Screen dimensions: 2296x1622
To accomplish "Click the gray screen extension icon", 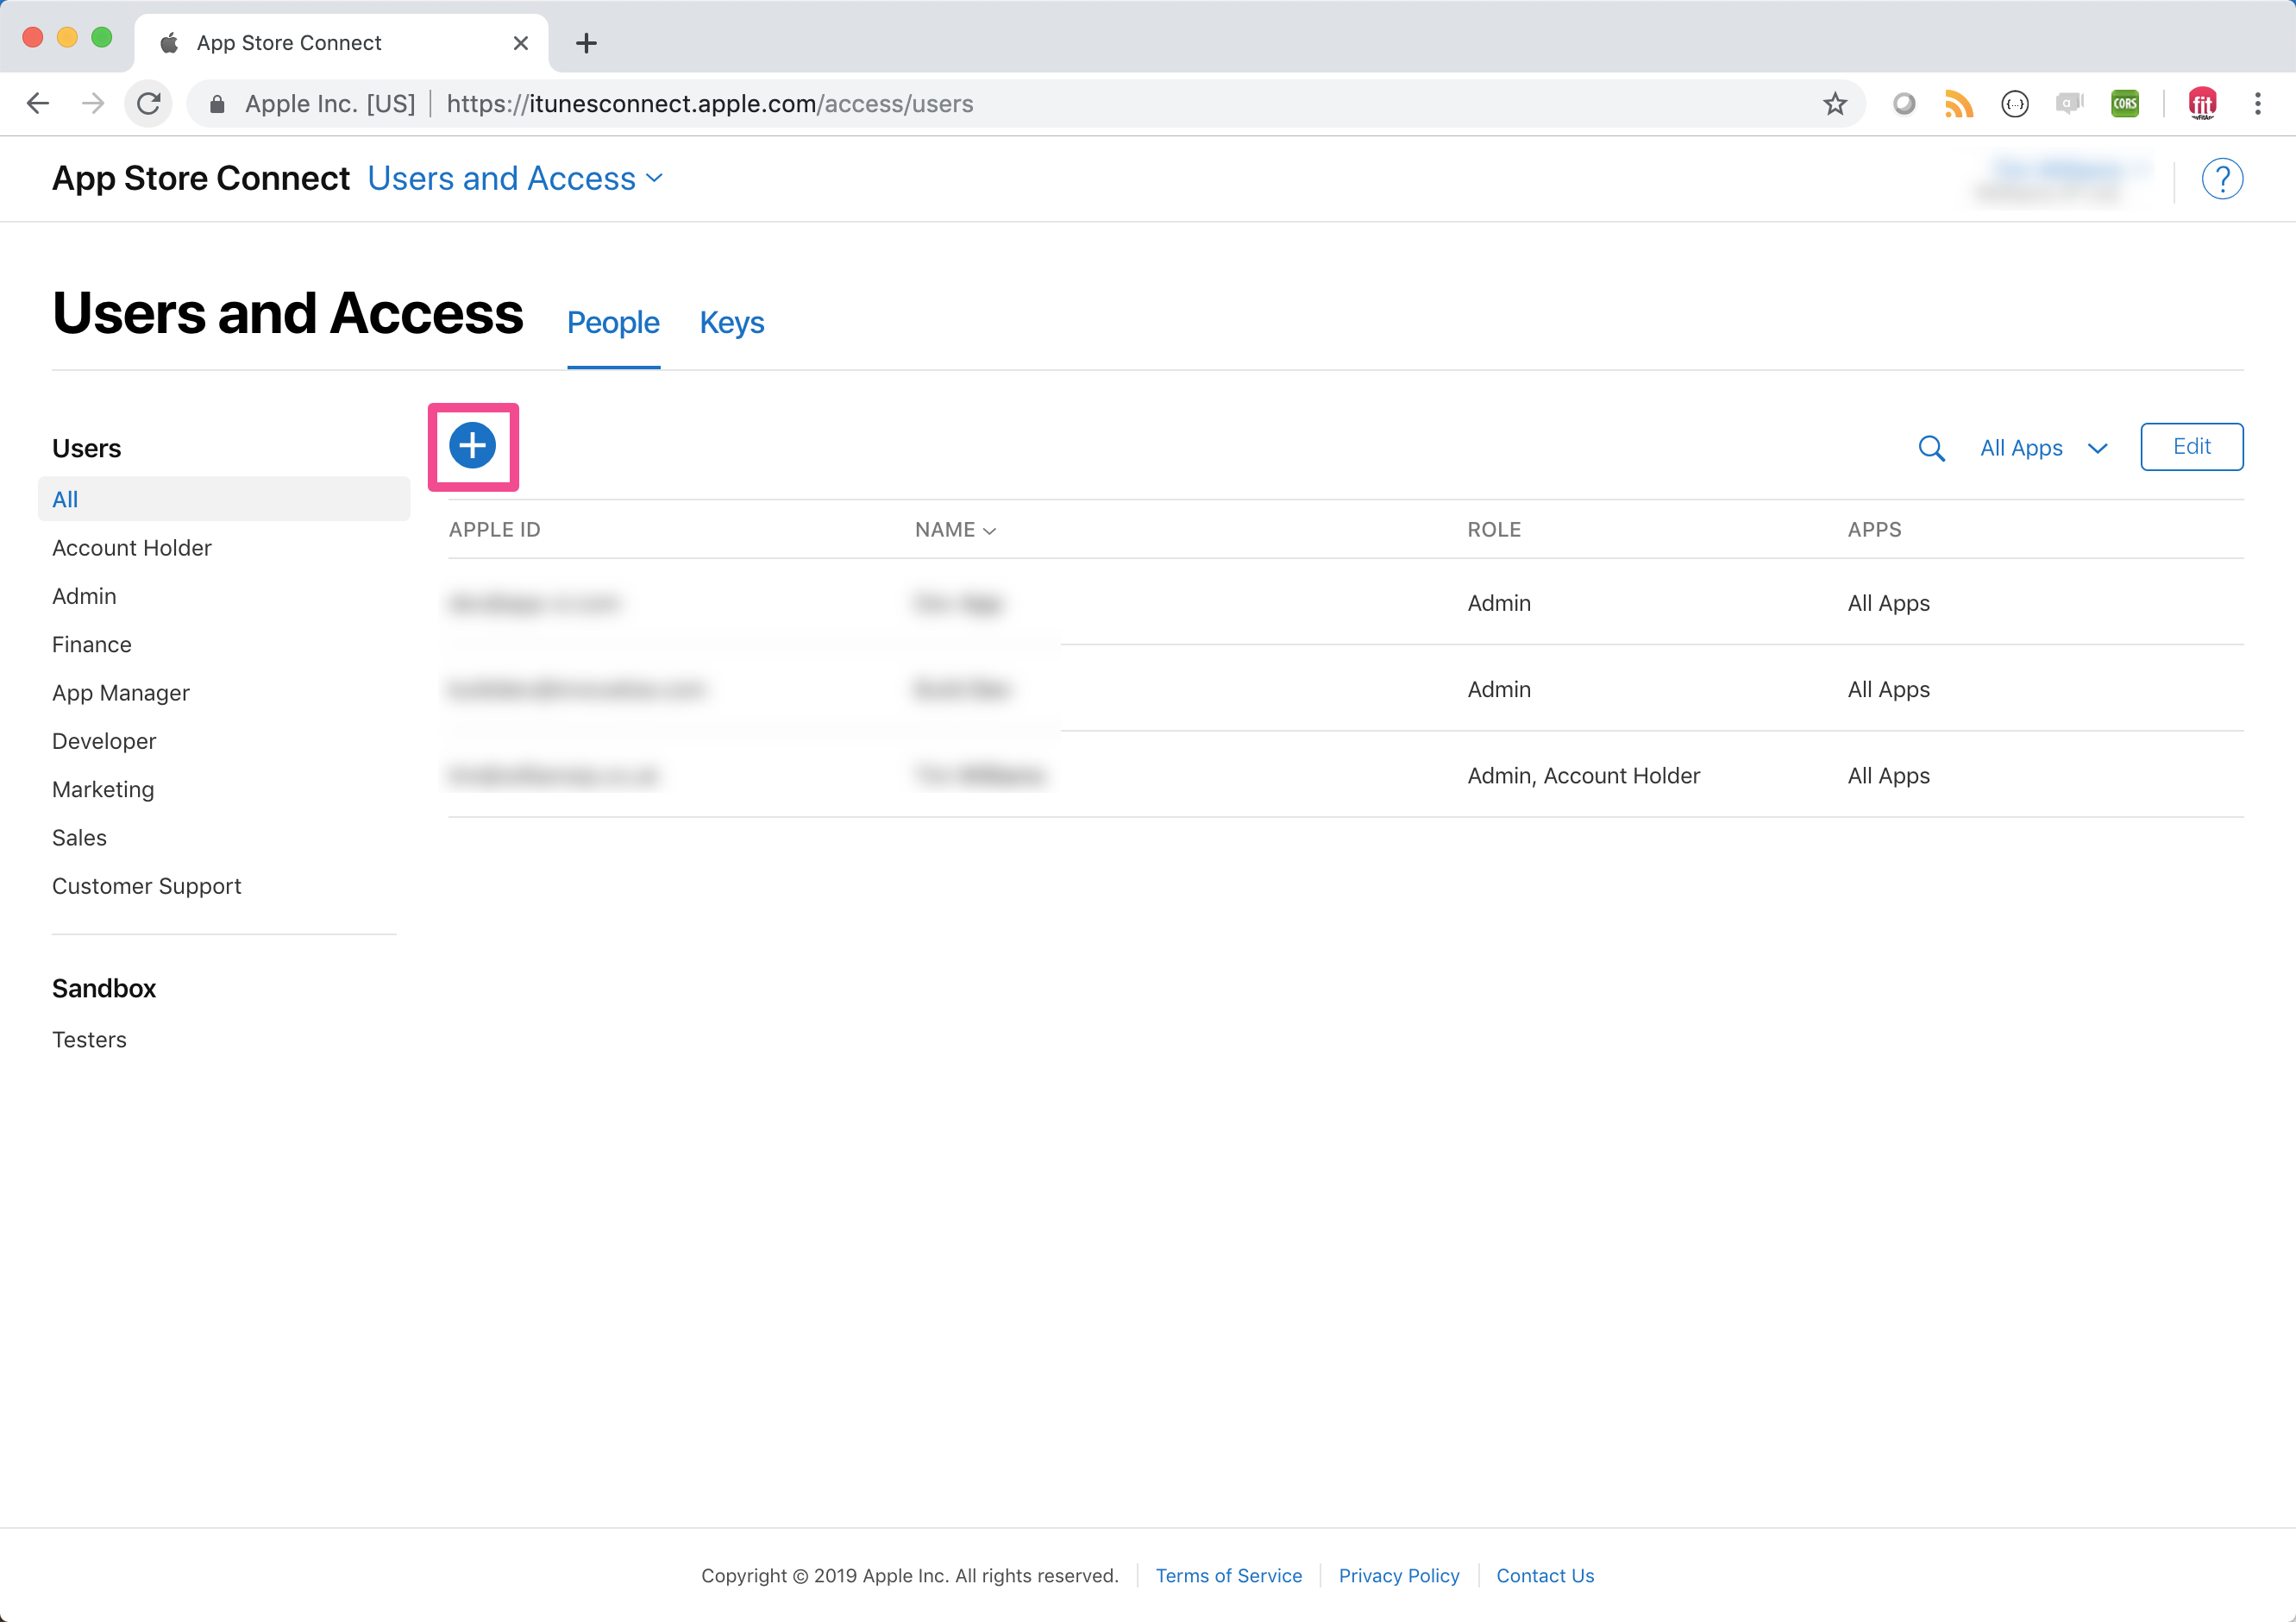I will coord(2069,103).
